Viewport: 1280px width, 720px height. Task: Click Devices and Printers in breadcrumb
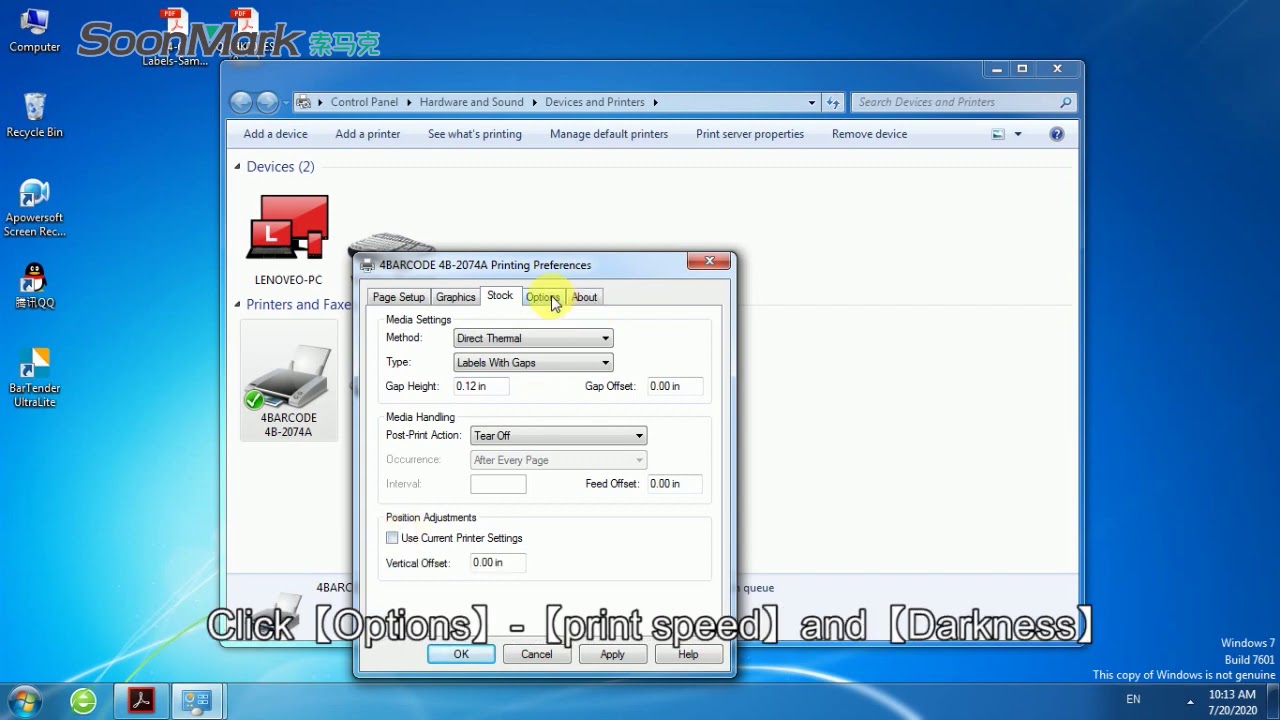point(595,102)
